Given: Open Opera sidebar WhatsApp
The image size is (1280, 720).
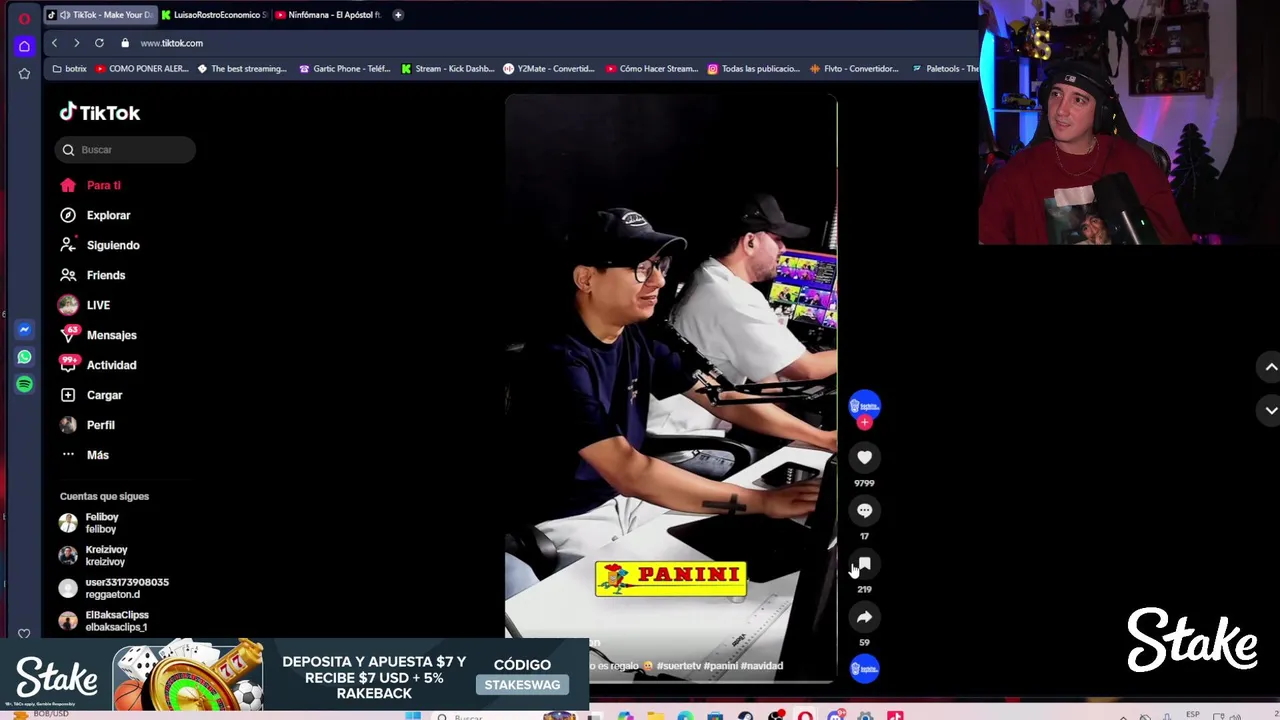Looking at the screenshot, I should 24,357.
